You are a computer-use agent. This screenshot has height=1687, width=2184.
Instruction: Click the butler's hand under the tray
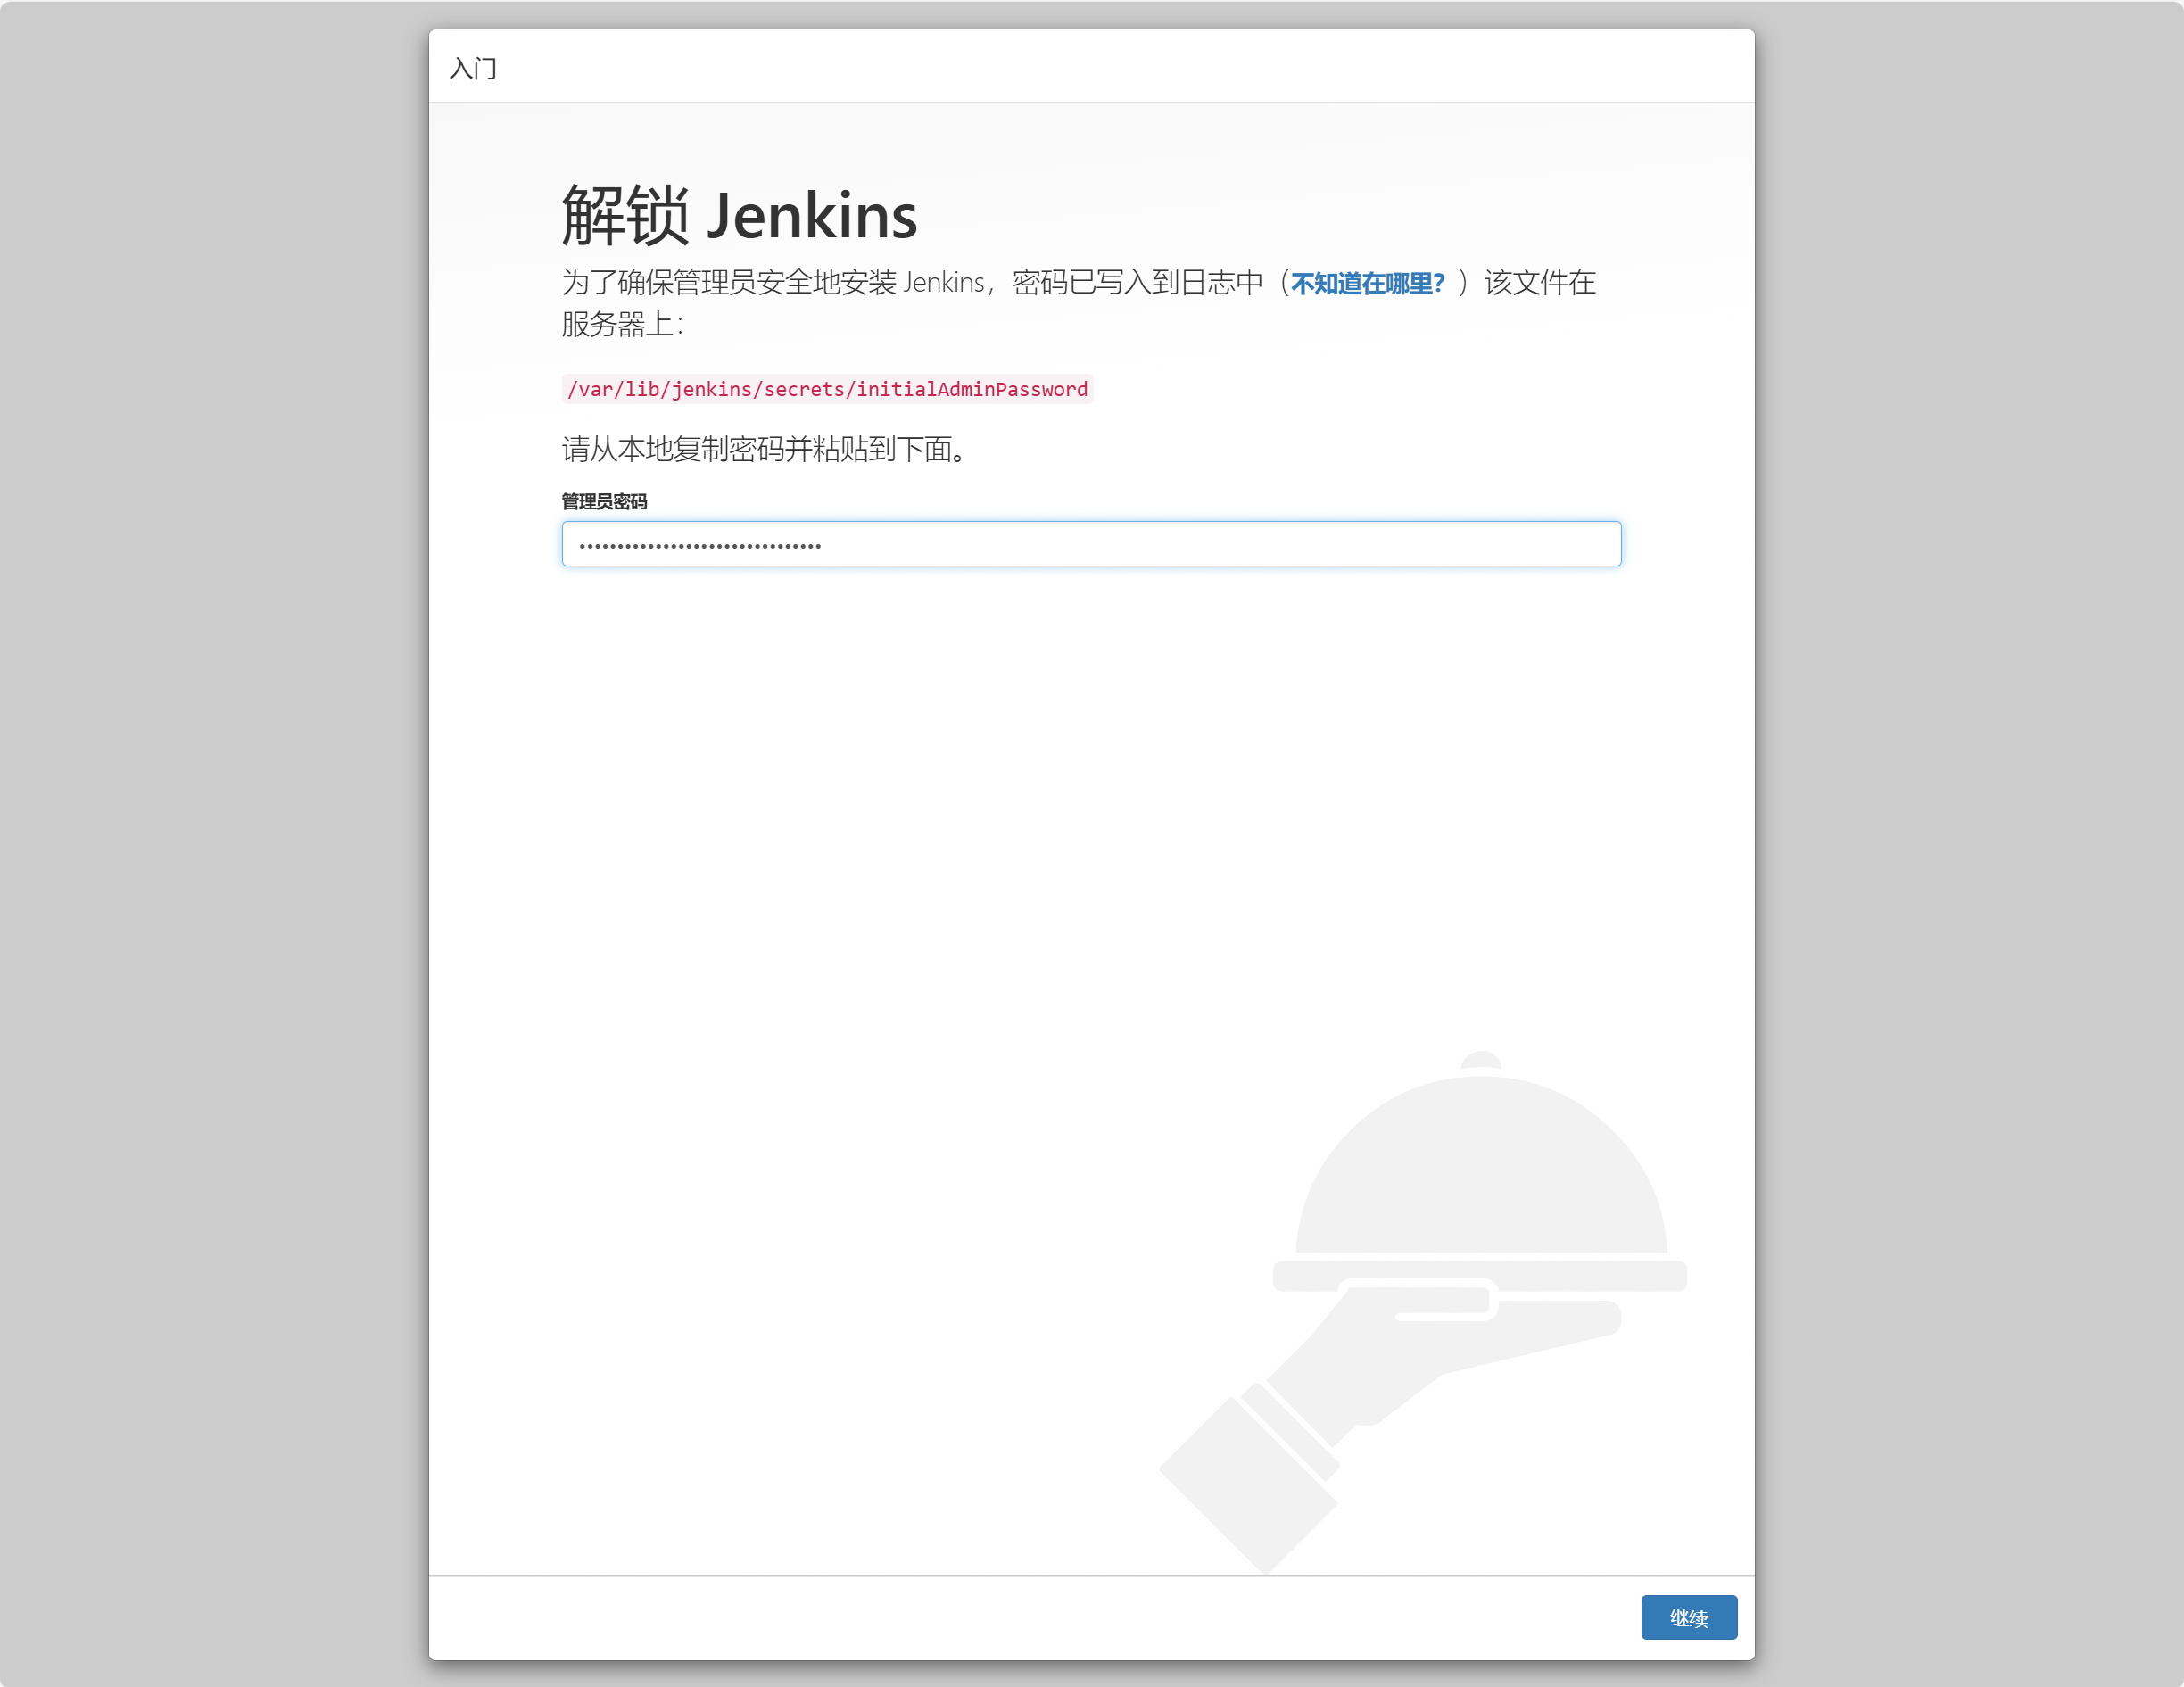[1420, 1350]
